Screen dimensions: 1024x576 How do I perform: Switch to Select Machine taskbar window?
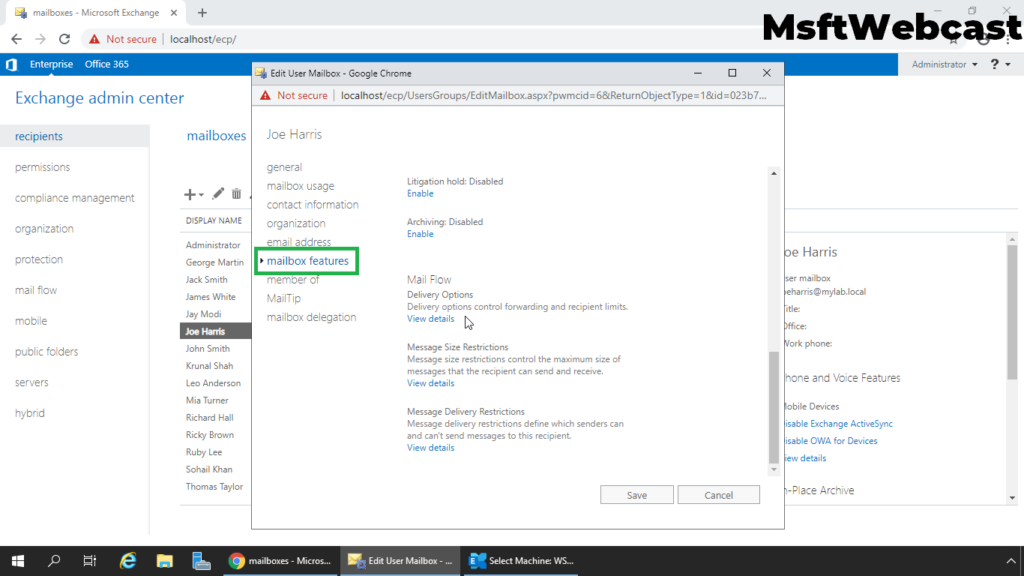point(521,560)
